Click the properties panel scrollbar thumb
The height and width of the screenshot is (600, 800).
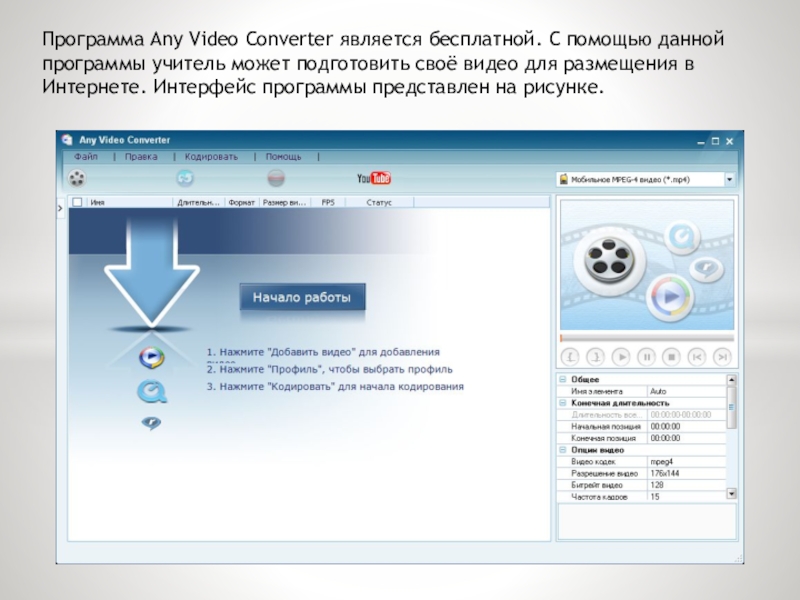click(x=731, y=407)
